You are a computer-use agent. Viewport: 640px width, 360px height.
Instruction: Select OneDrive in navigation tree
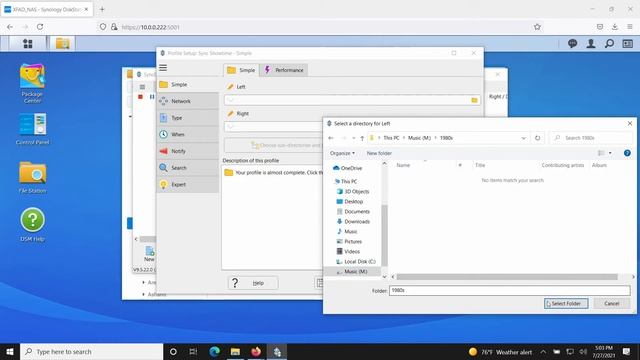click(x=351, y=168)
